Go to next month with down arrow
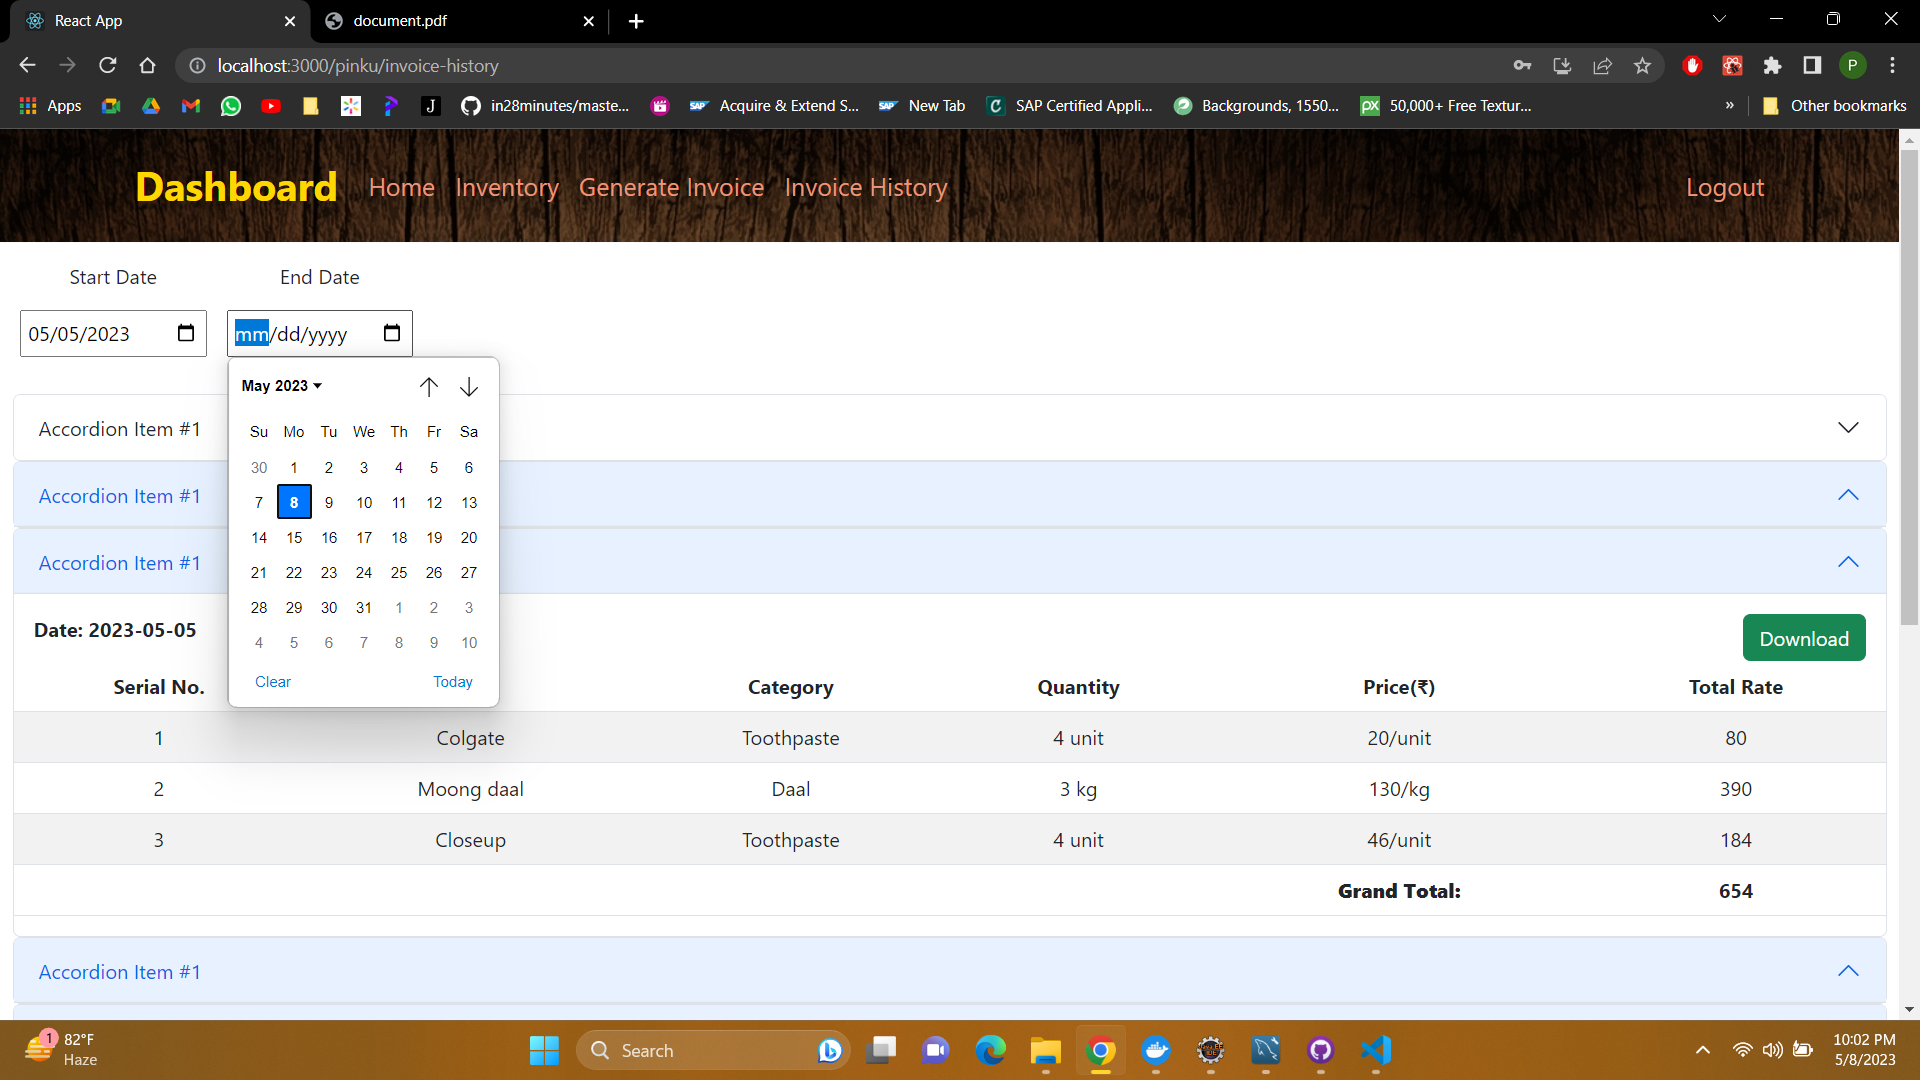The height and width of the screenshot is (1080, 1920). click(468, 388)
